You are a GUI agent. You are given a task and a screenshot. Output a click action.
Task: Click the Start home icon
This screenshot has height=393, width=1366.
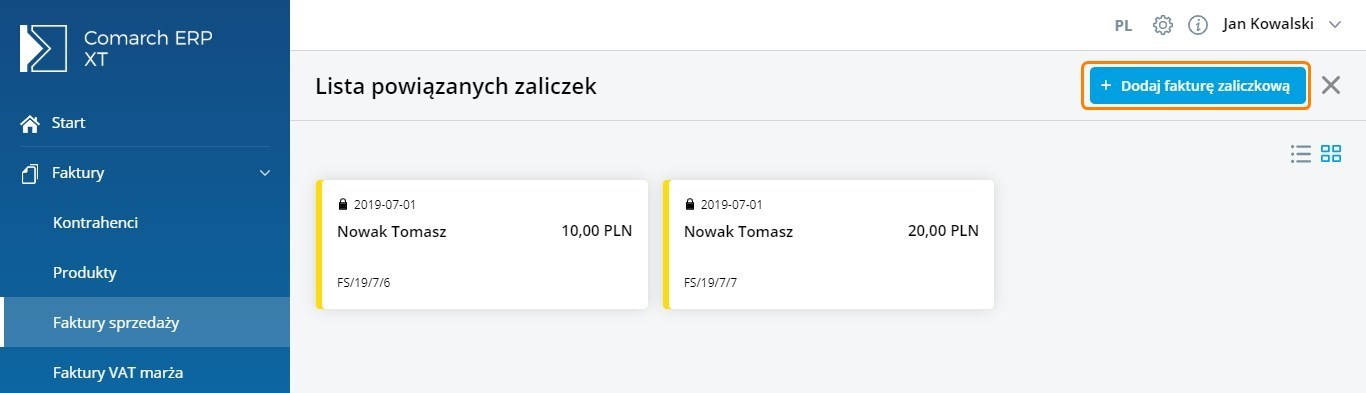[x=30, y=123]
